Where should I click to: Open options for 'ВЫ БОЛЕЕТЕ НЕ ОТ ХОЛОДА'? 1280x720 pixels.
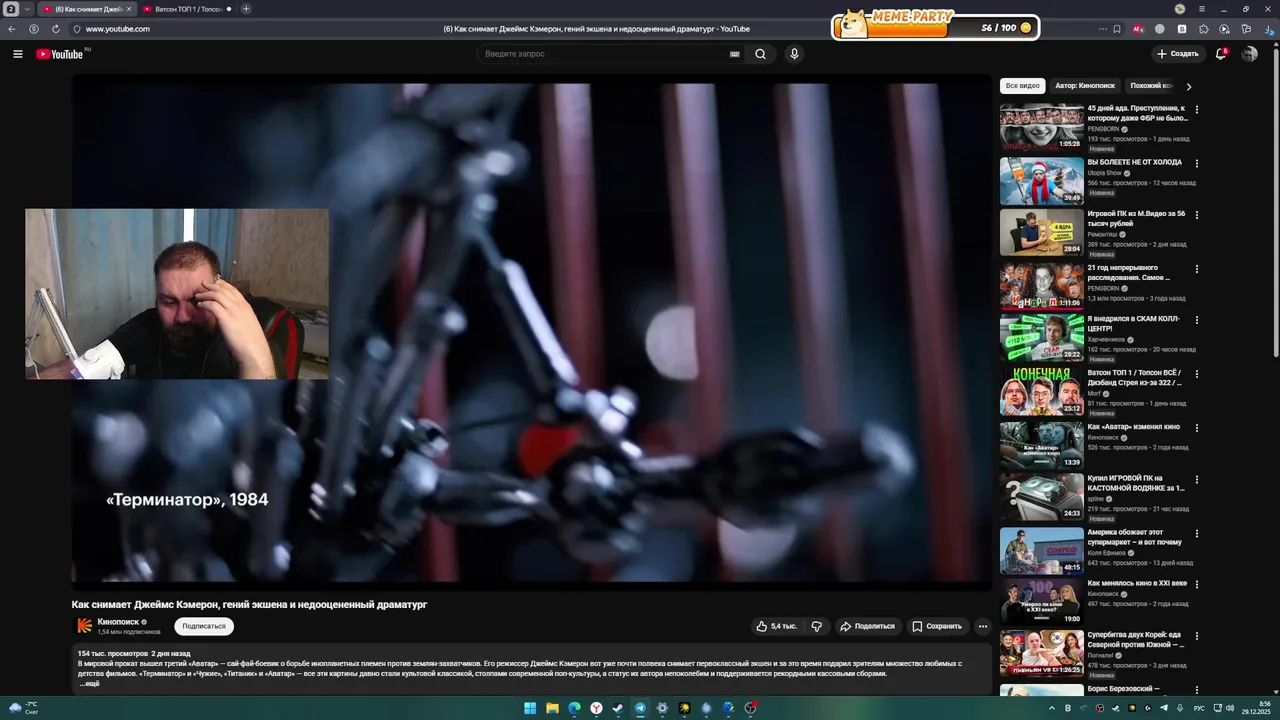point(1197,163)
